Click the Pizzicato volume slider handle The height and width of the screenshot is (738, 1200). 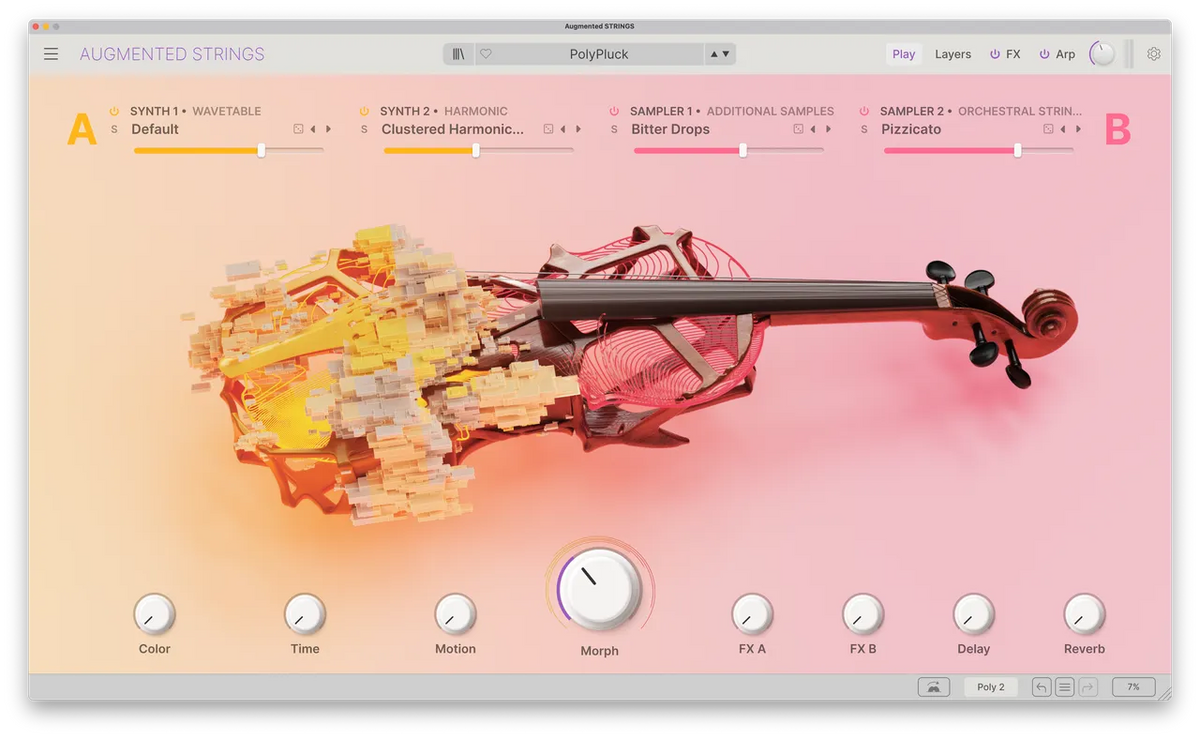1017,150
